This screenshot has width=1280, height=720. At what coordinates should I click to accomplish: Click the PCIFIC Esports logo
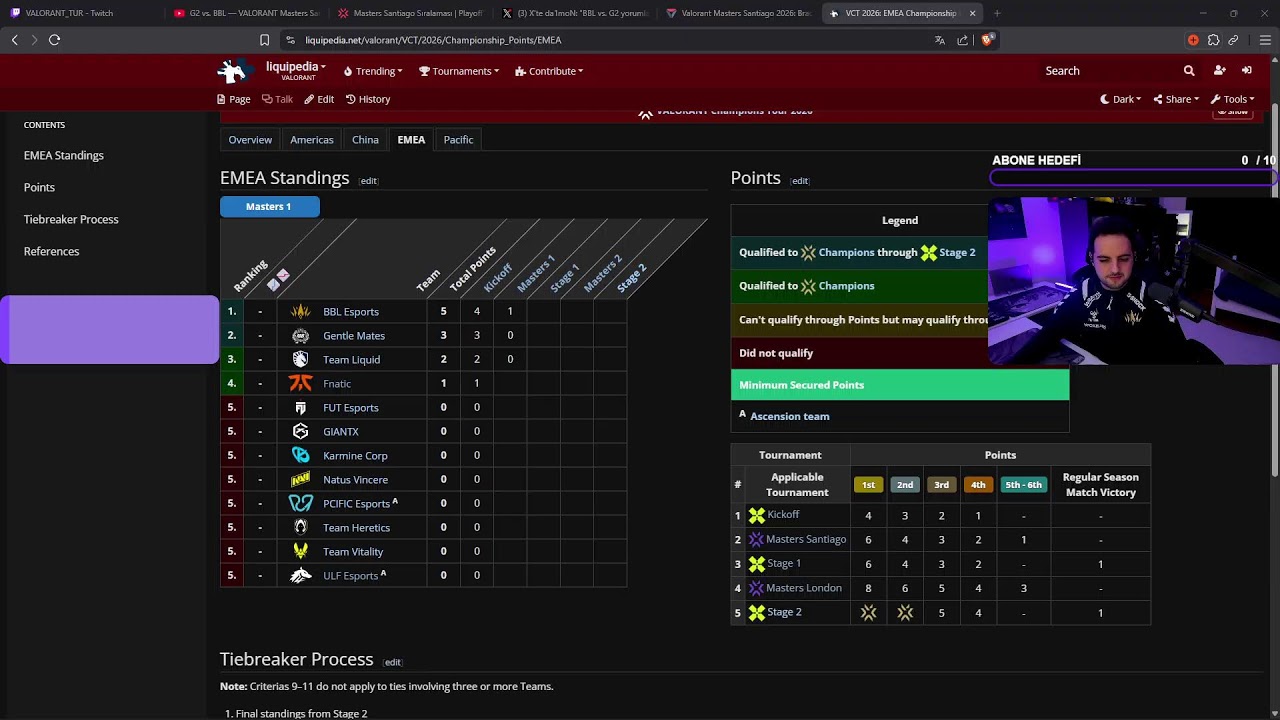tap(300, 503)
